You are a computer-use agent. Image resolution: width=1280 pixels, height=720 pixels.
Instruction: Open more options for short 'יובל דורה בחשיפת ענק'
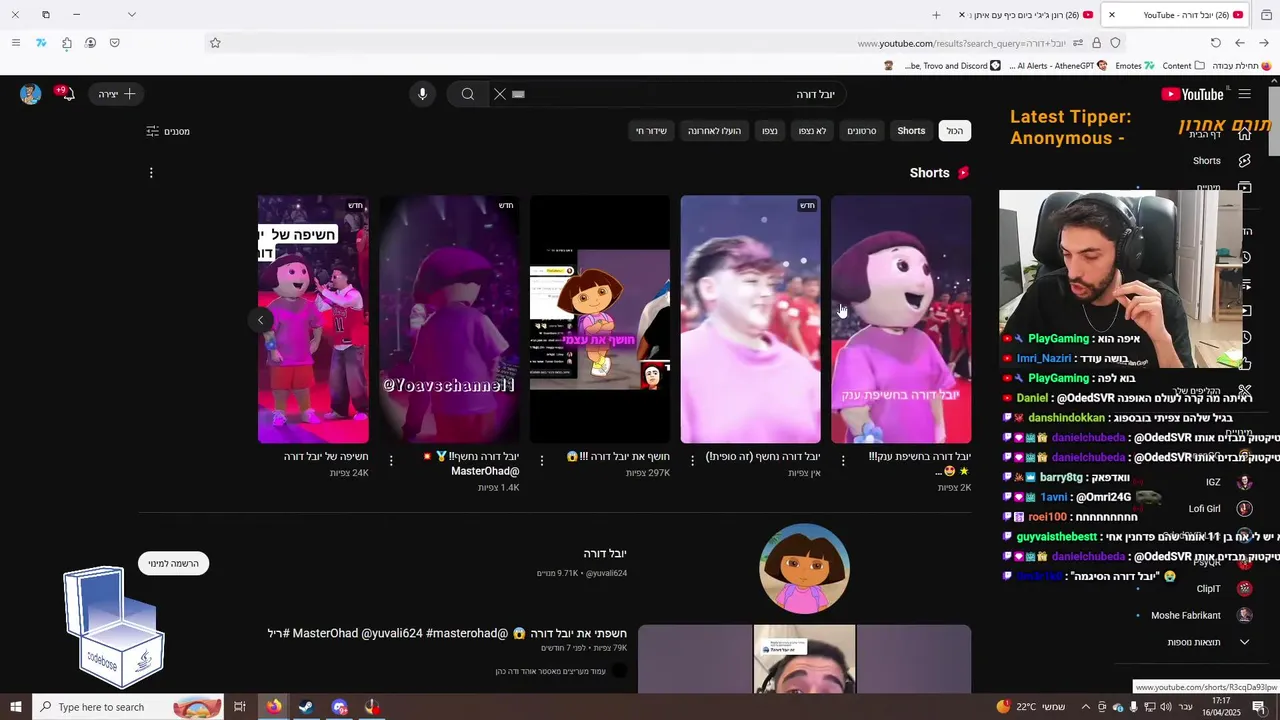coord(843,461)
